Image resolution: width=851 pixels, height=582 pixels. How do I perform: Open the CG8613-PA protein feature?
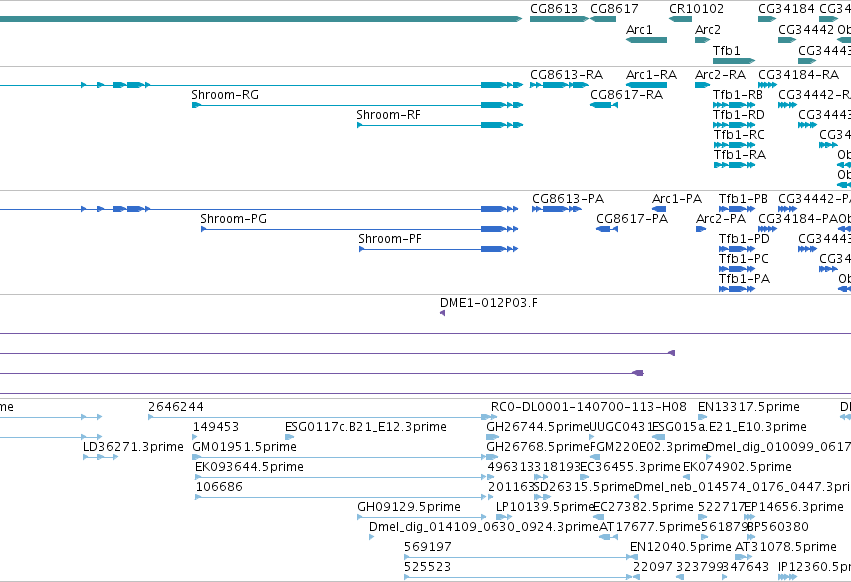click(x=557, y=209)
